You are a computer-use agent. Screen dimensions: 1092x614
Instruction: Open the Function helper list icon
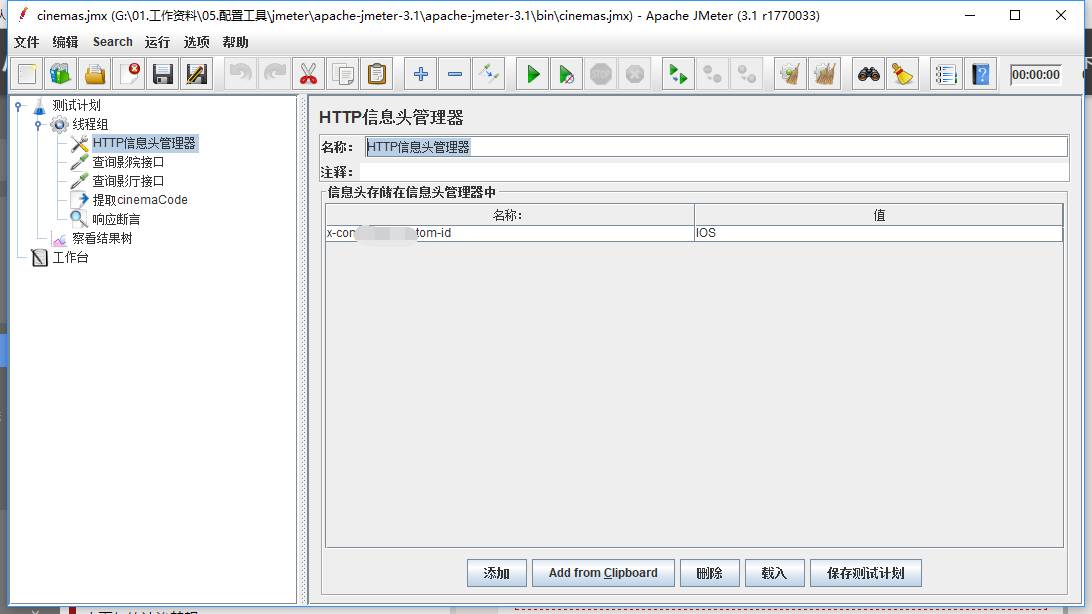click(946, 74)
